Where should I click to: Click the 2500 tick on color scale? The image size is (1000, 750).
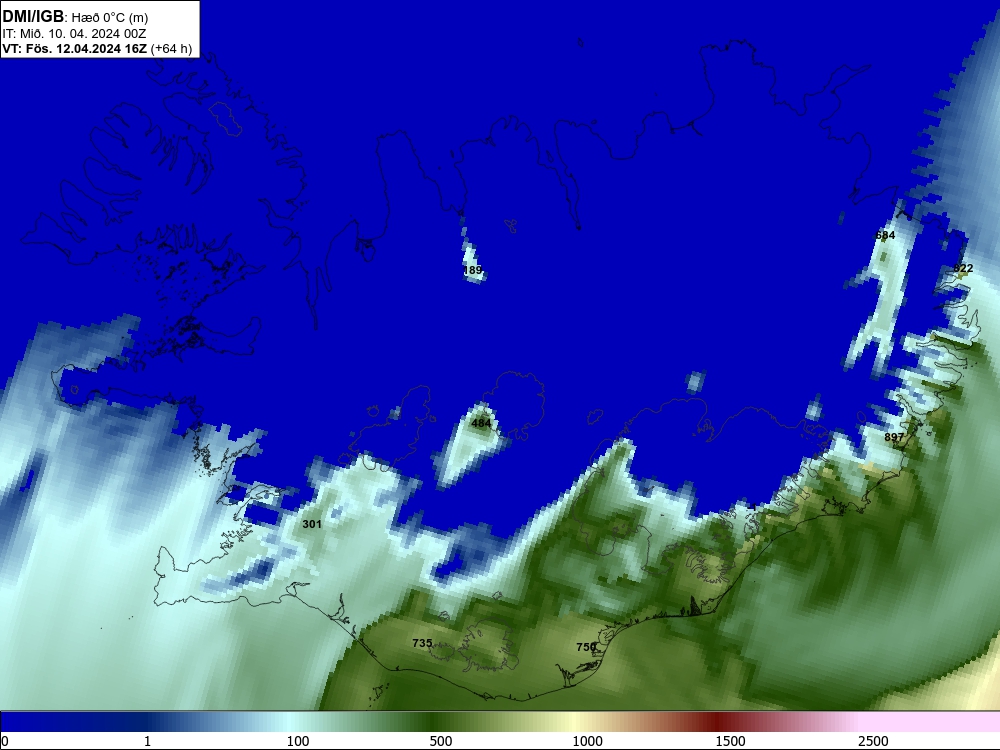pos(873,741)
